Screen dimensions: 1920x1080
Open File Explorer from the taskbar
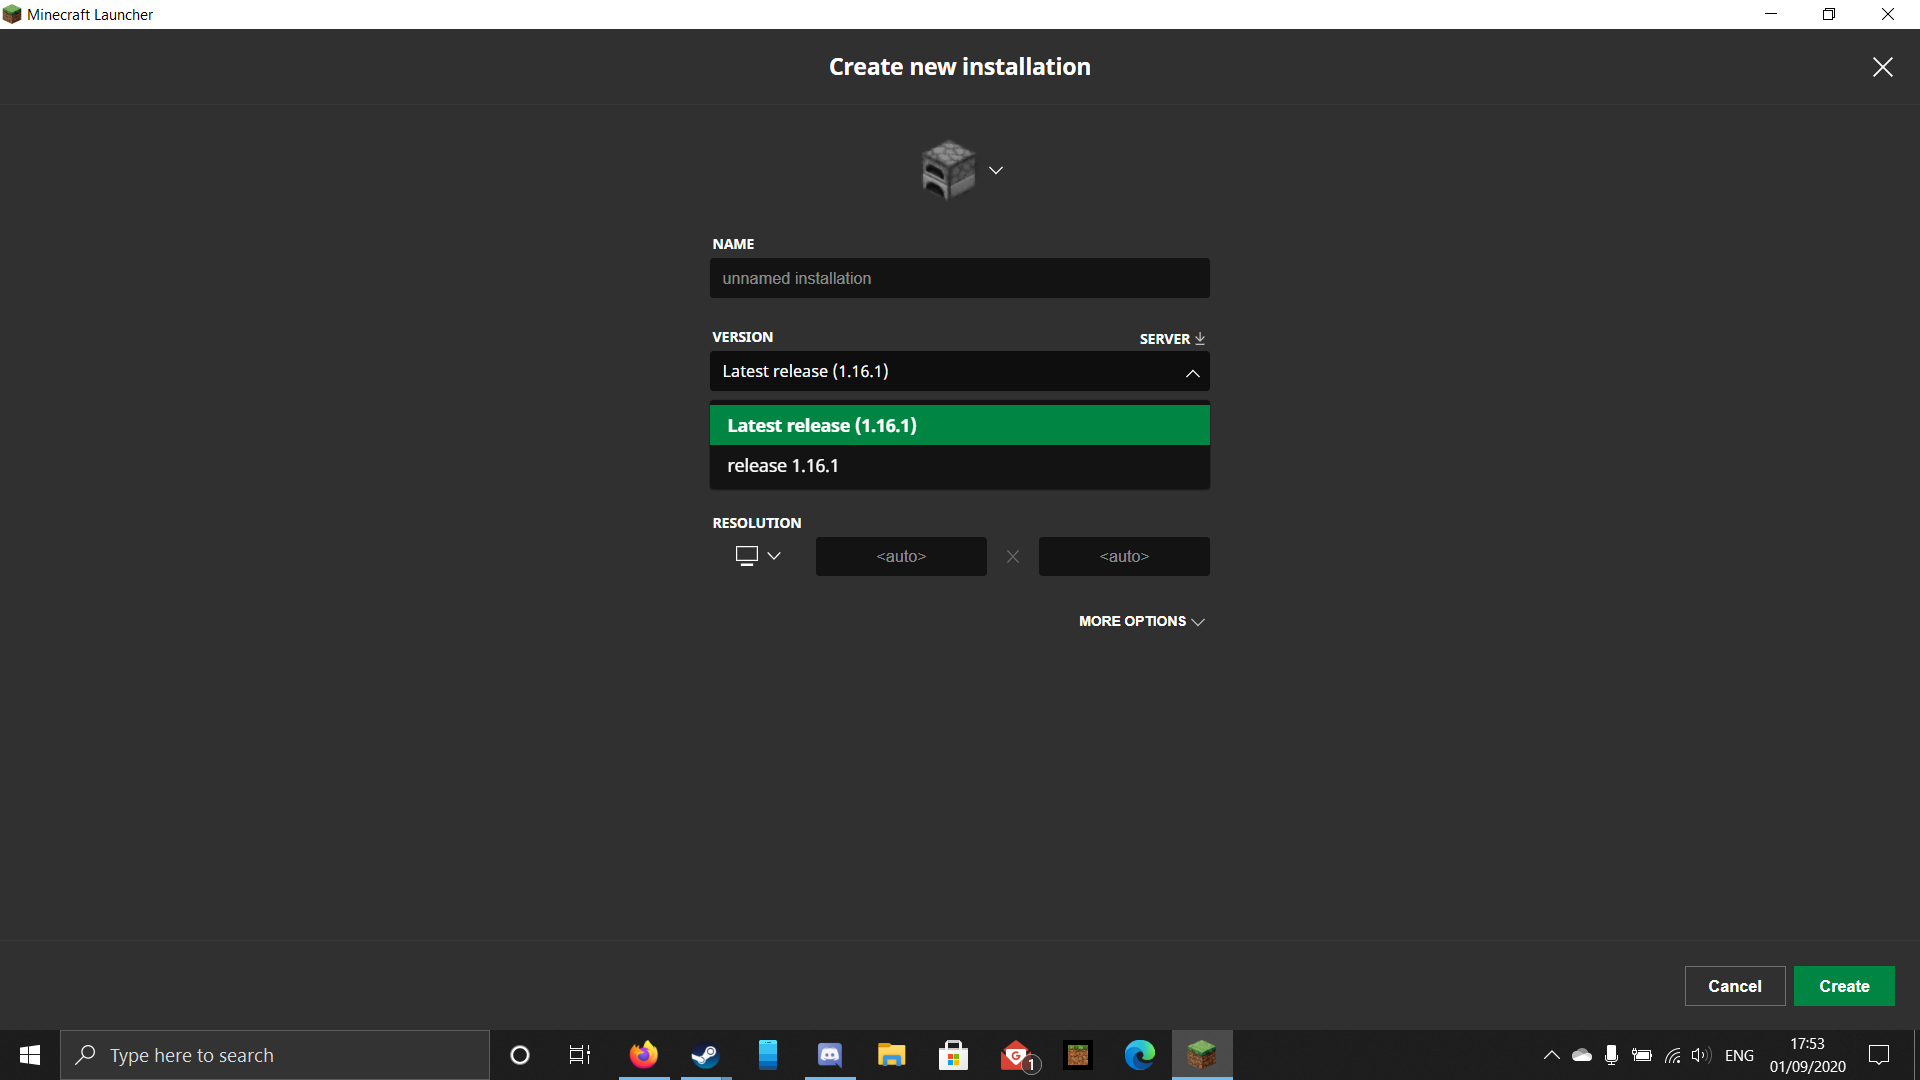coord(891,1055)
